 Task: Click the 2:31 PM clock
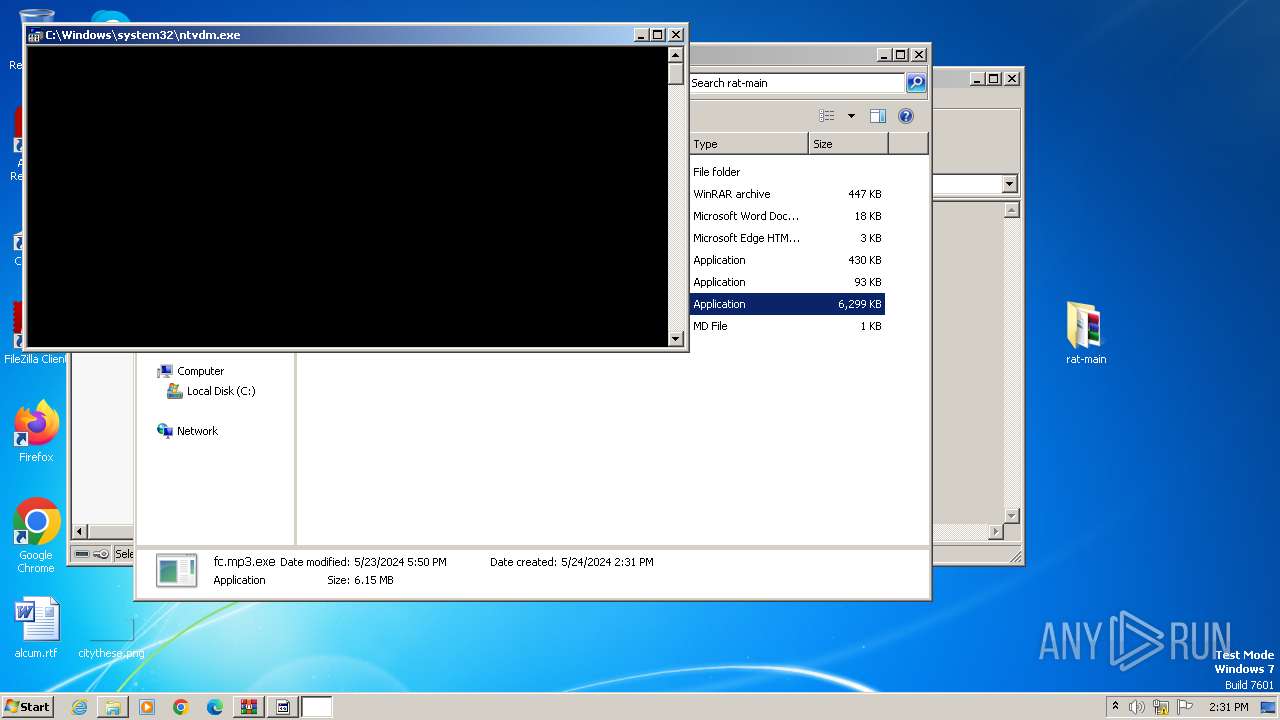(1229, 707)
